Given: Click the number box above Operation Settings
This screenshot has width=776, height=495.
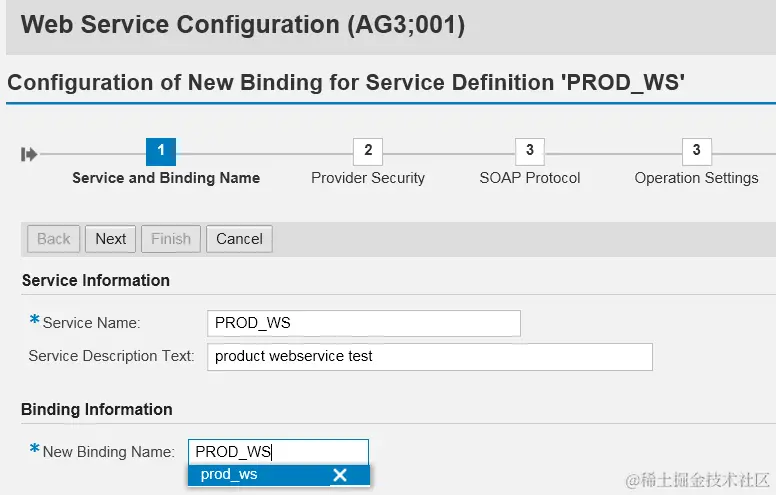Looking at the screenshot, I should click(x=696, y=151).
